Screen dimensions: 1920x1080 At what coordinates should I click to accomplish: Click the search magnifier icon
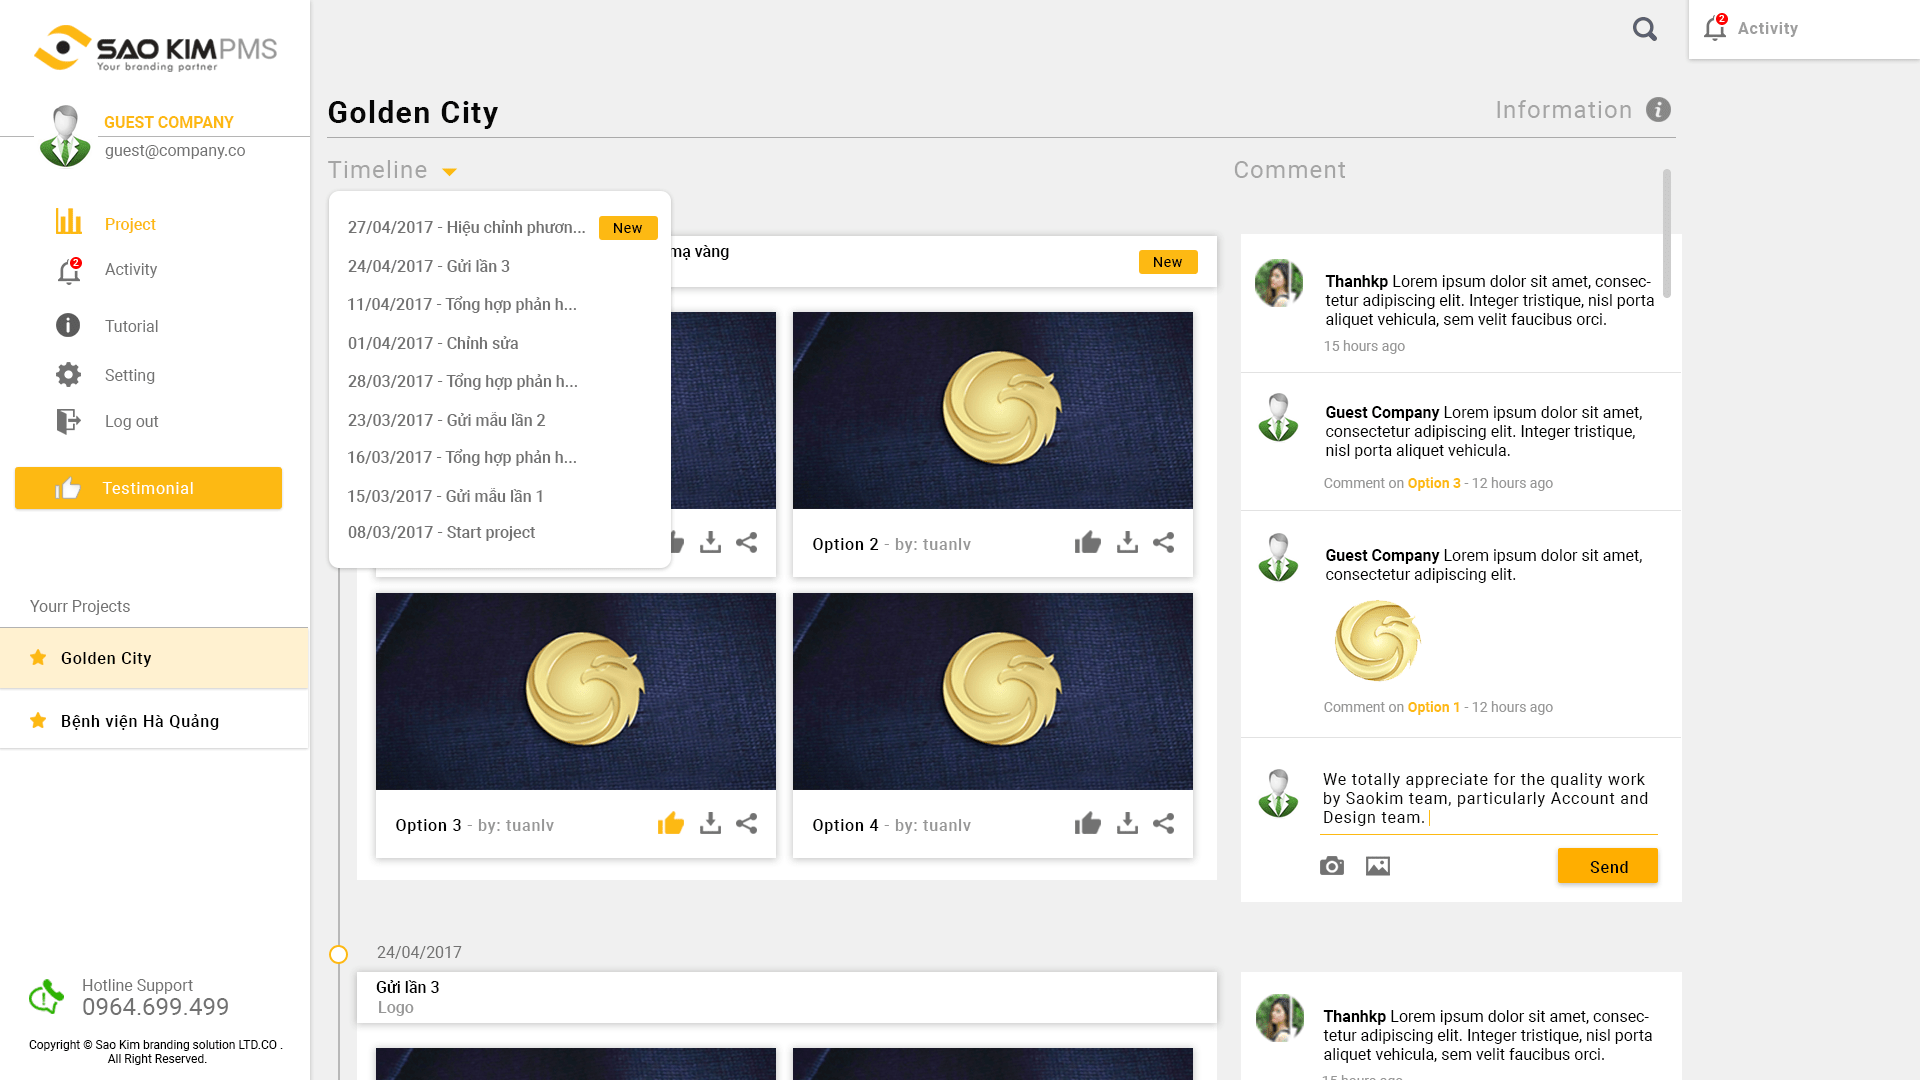(1644, 29)
